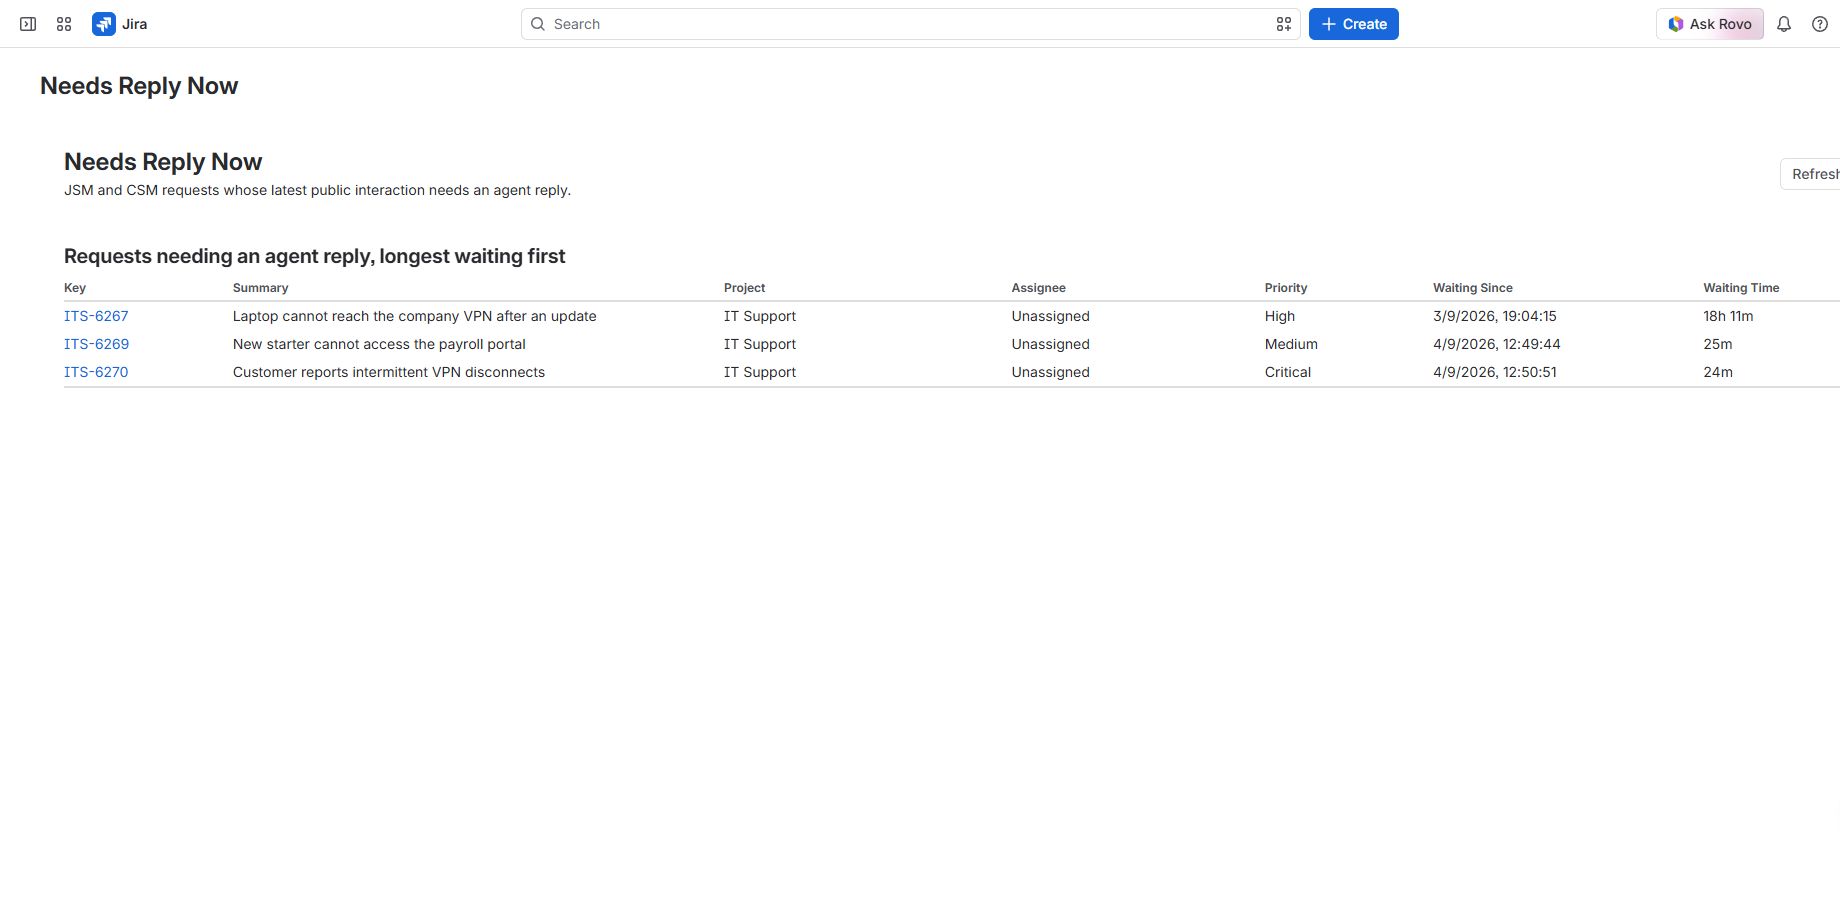
Task: Open search filter grid icon
Action: (x=1284, y=24)
